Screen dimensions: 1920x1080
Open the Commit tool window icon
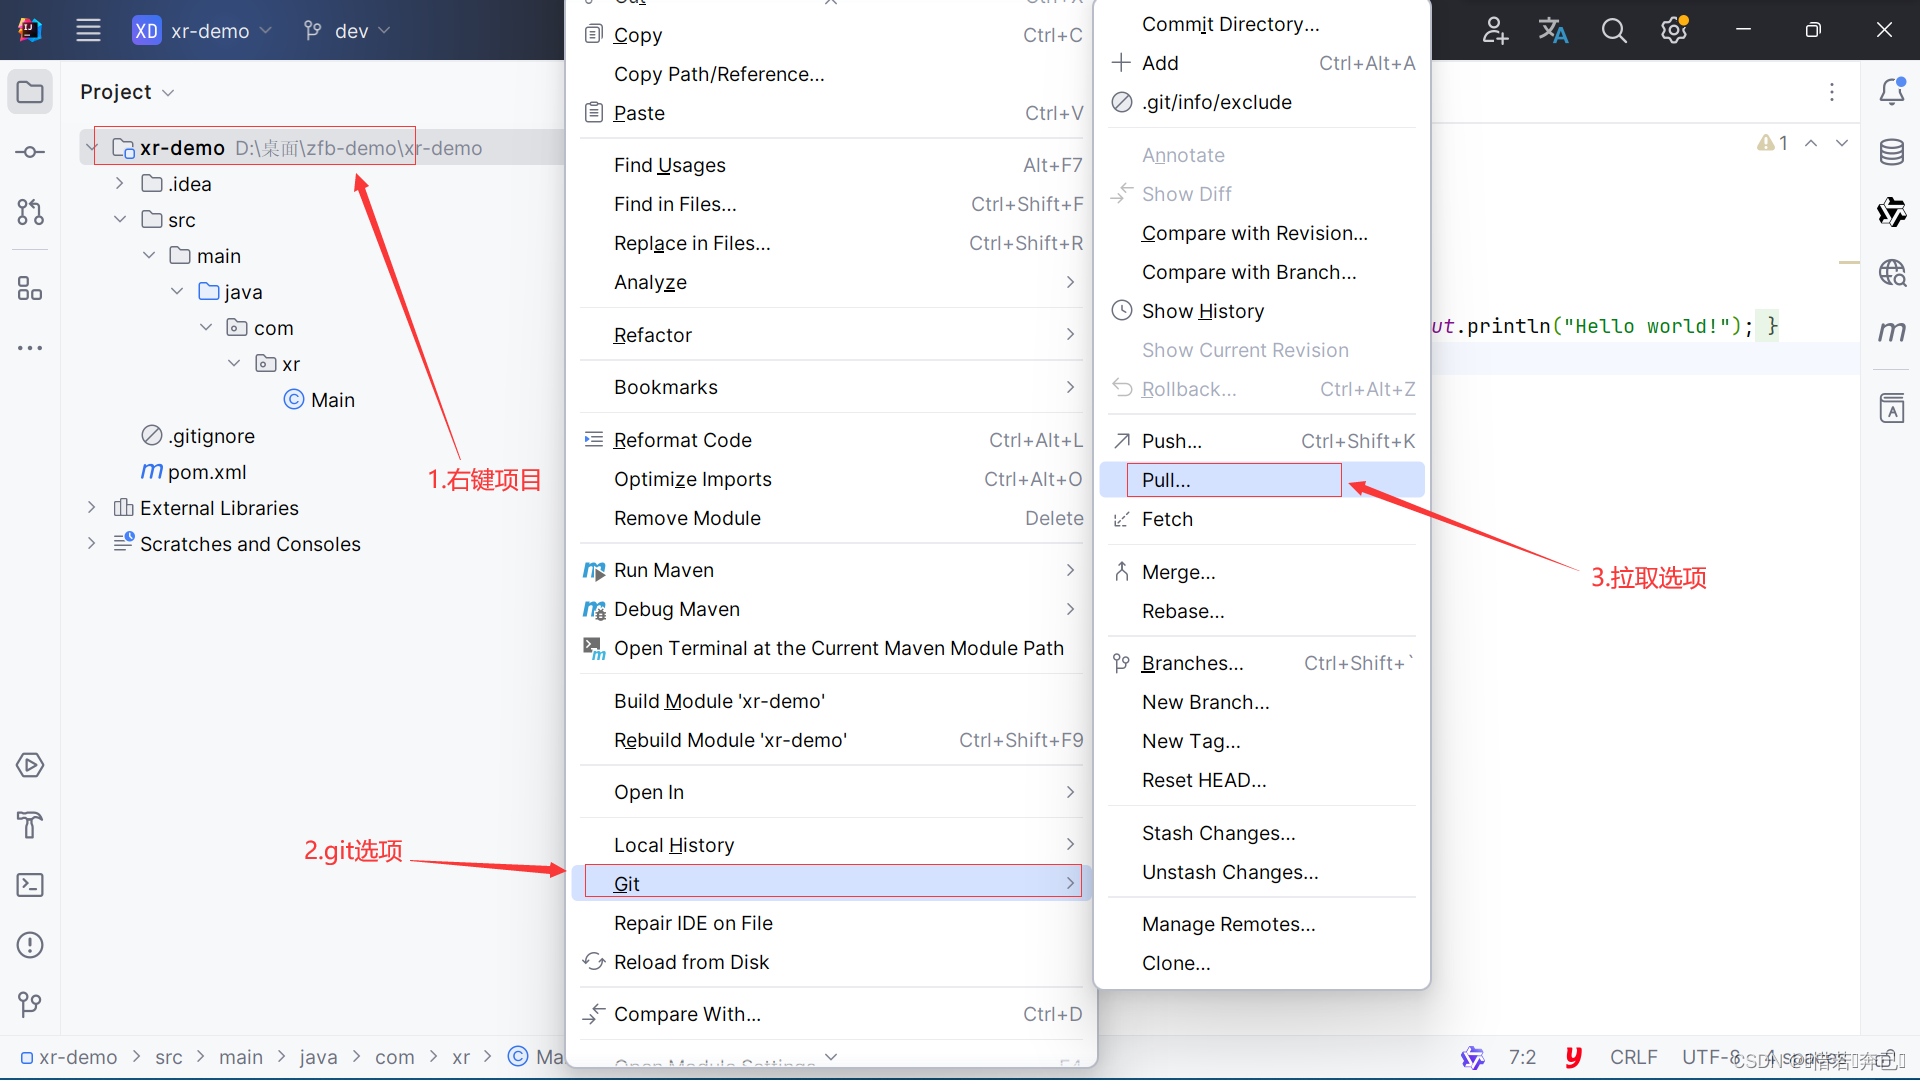tap(30, 152)
